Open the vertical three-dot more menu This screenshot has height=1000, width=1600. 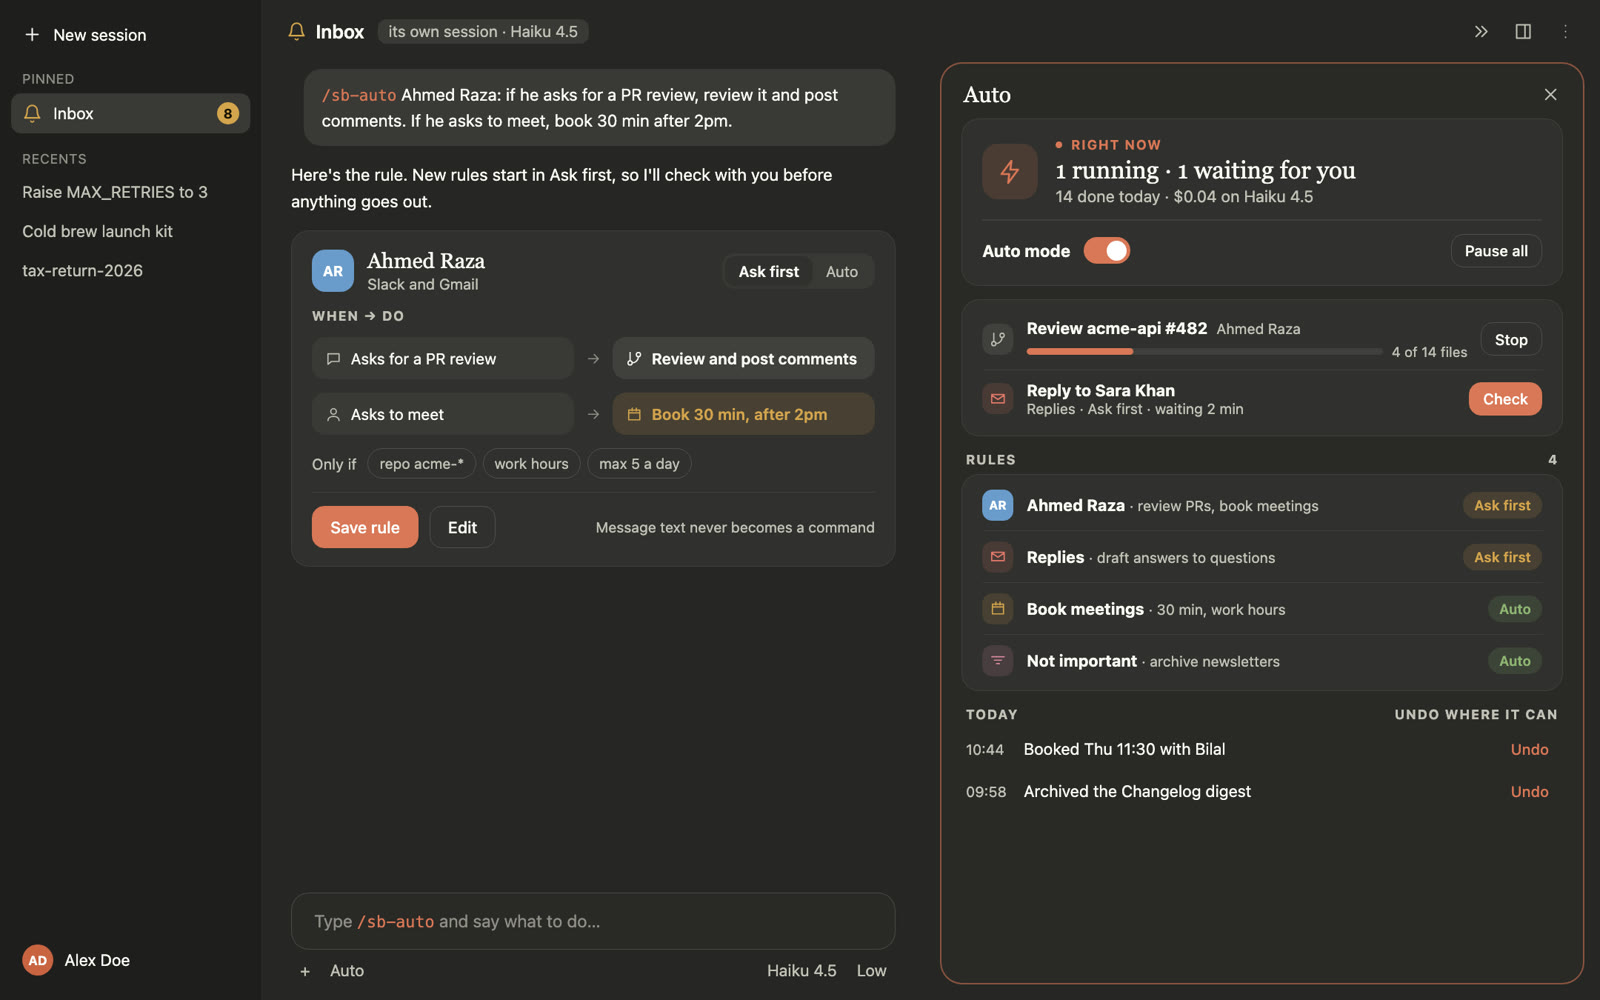coord(1565,32)
